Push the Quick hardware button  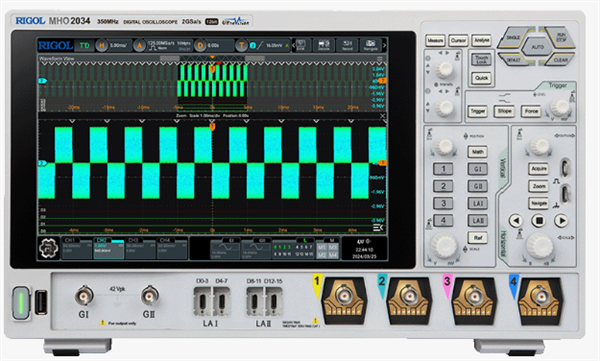tap(481, 78)
